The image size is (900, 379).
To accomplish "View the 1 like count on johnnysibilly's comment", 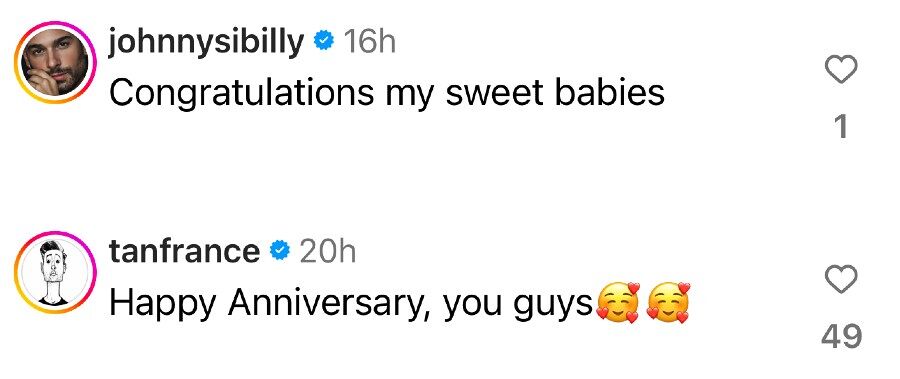I will tap(841, 126).
